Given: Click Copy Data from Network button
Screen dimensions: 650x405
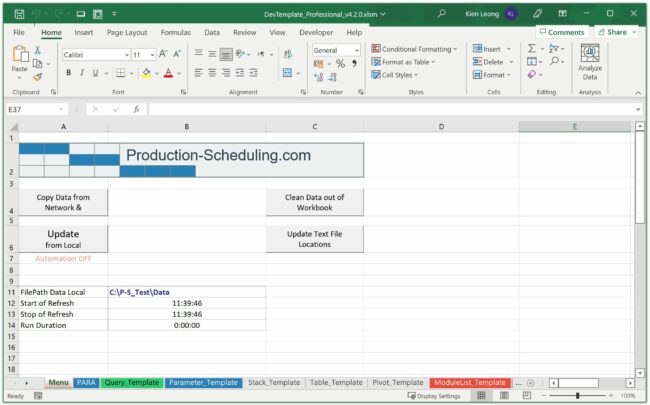Looking at the screenshot, I should pyautogui.click(x=63, y=202).
